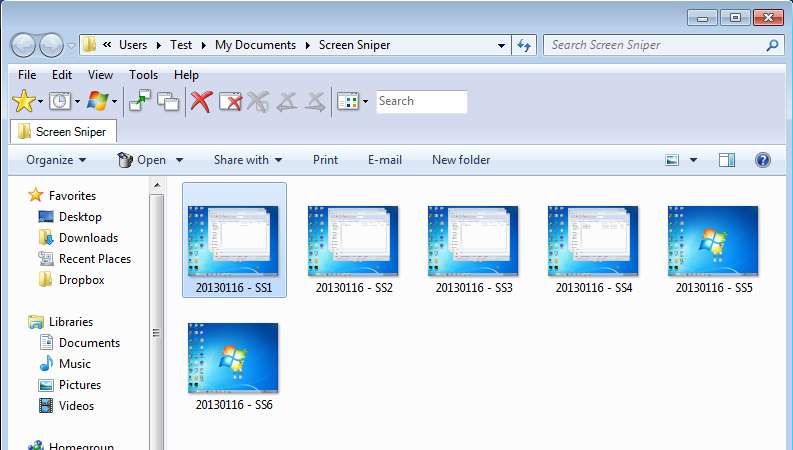Select the 20130116 - SS1 thumbnail
The height and width of the screenshot is (450, 793).
(x=234, y=241)
